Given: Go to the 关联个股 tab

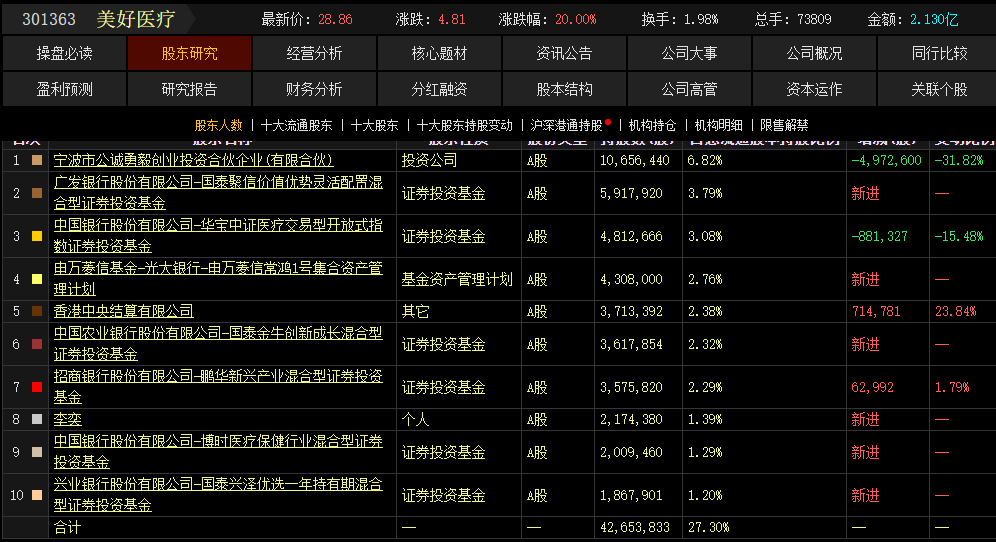Looking at the screenshot, I should pos(939,89).
